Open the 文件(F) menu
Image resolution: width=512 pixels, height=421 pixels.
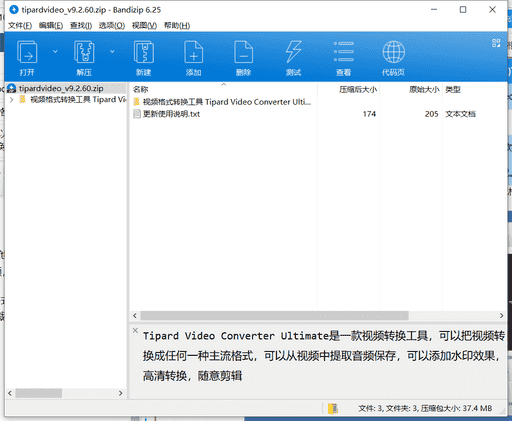click(20, 26)
